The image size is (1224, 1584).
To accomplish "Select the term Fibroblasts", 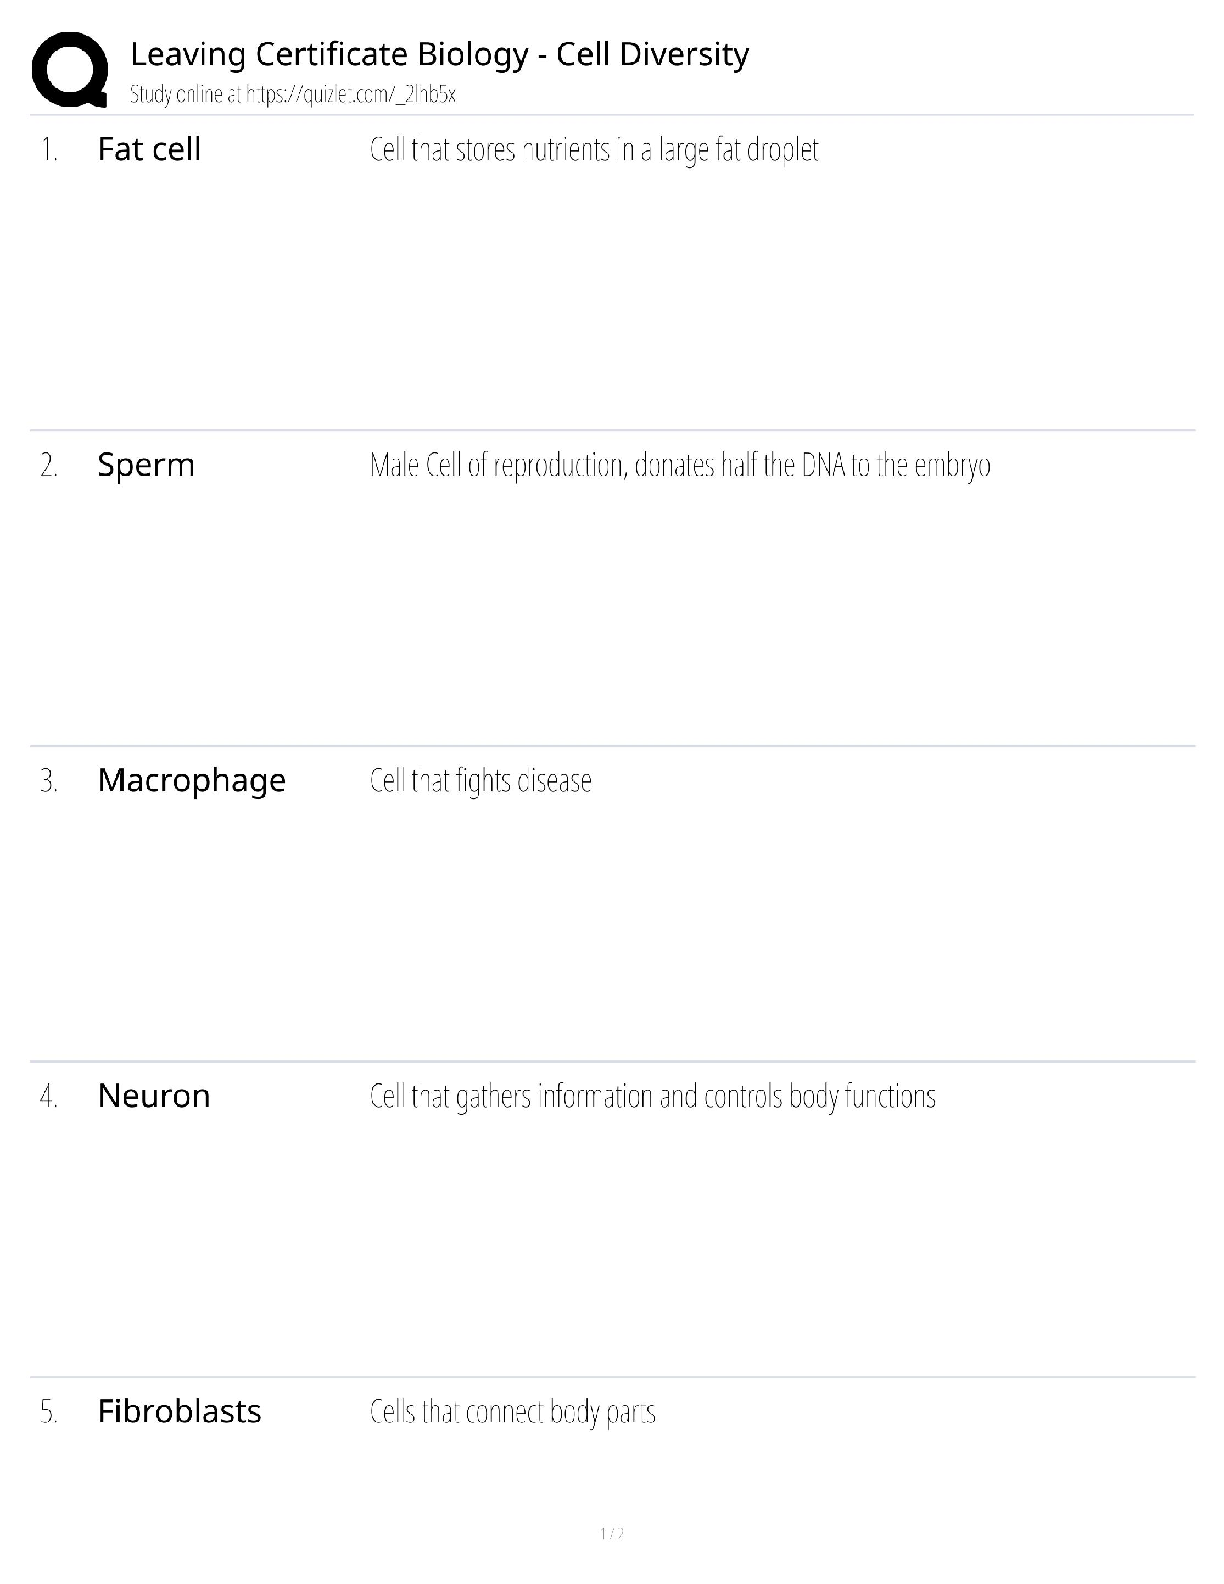I will point(179,1411).
